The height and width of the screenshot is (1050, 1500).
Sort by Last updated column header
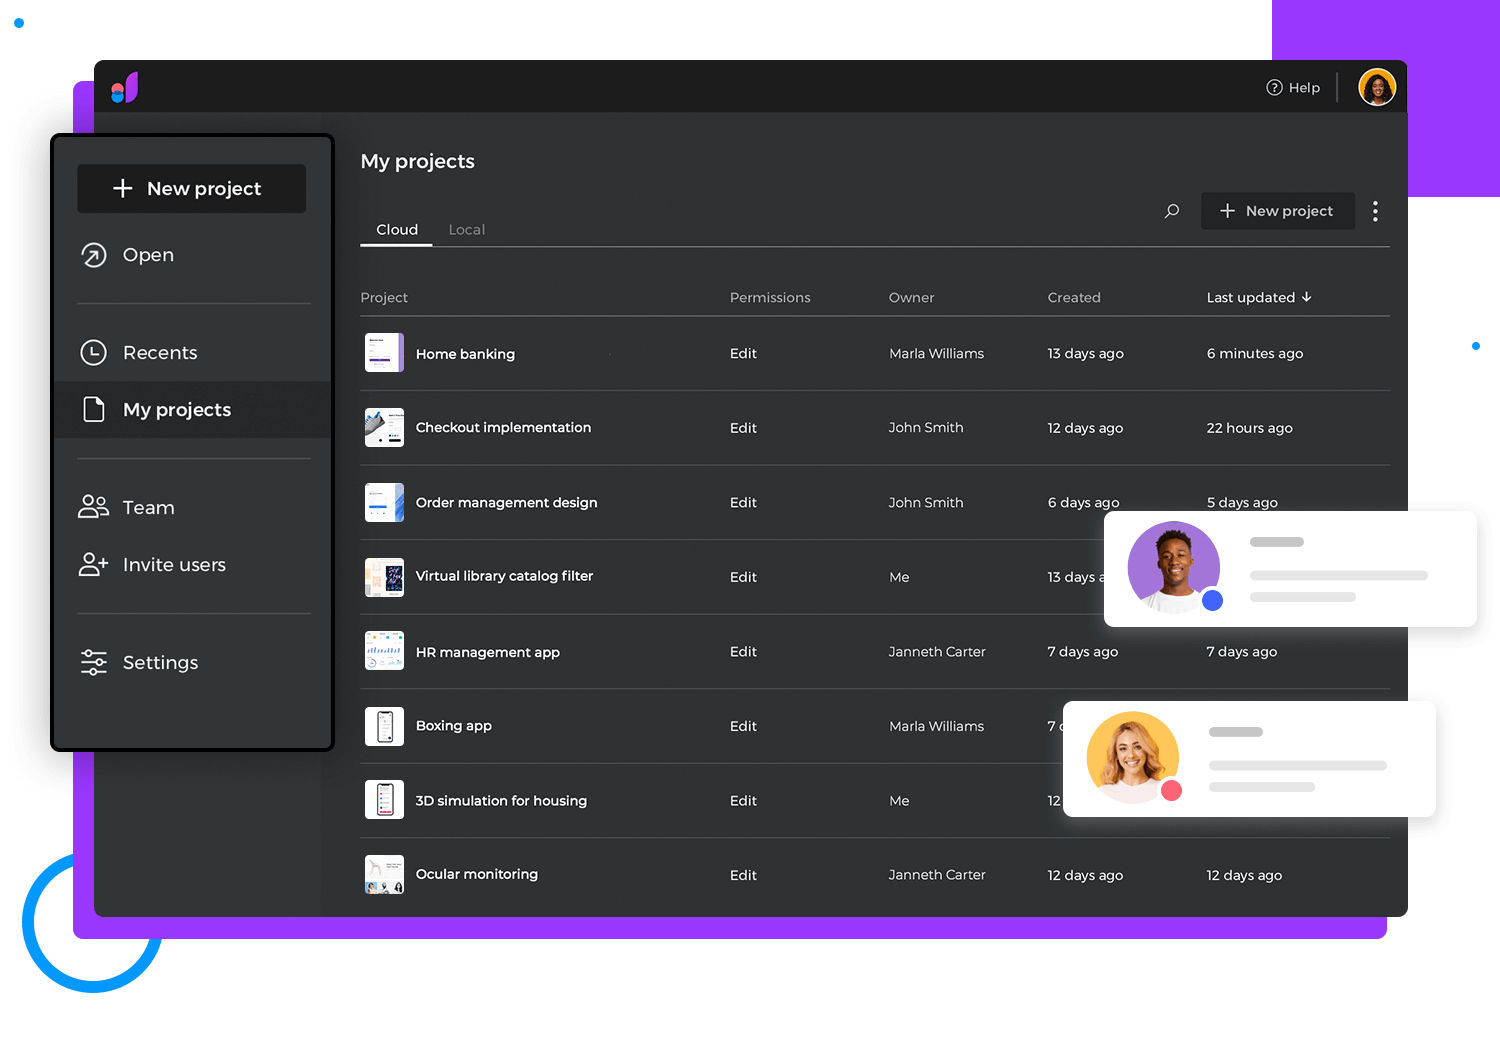pyautogui.click(x=1259, y=298)
